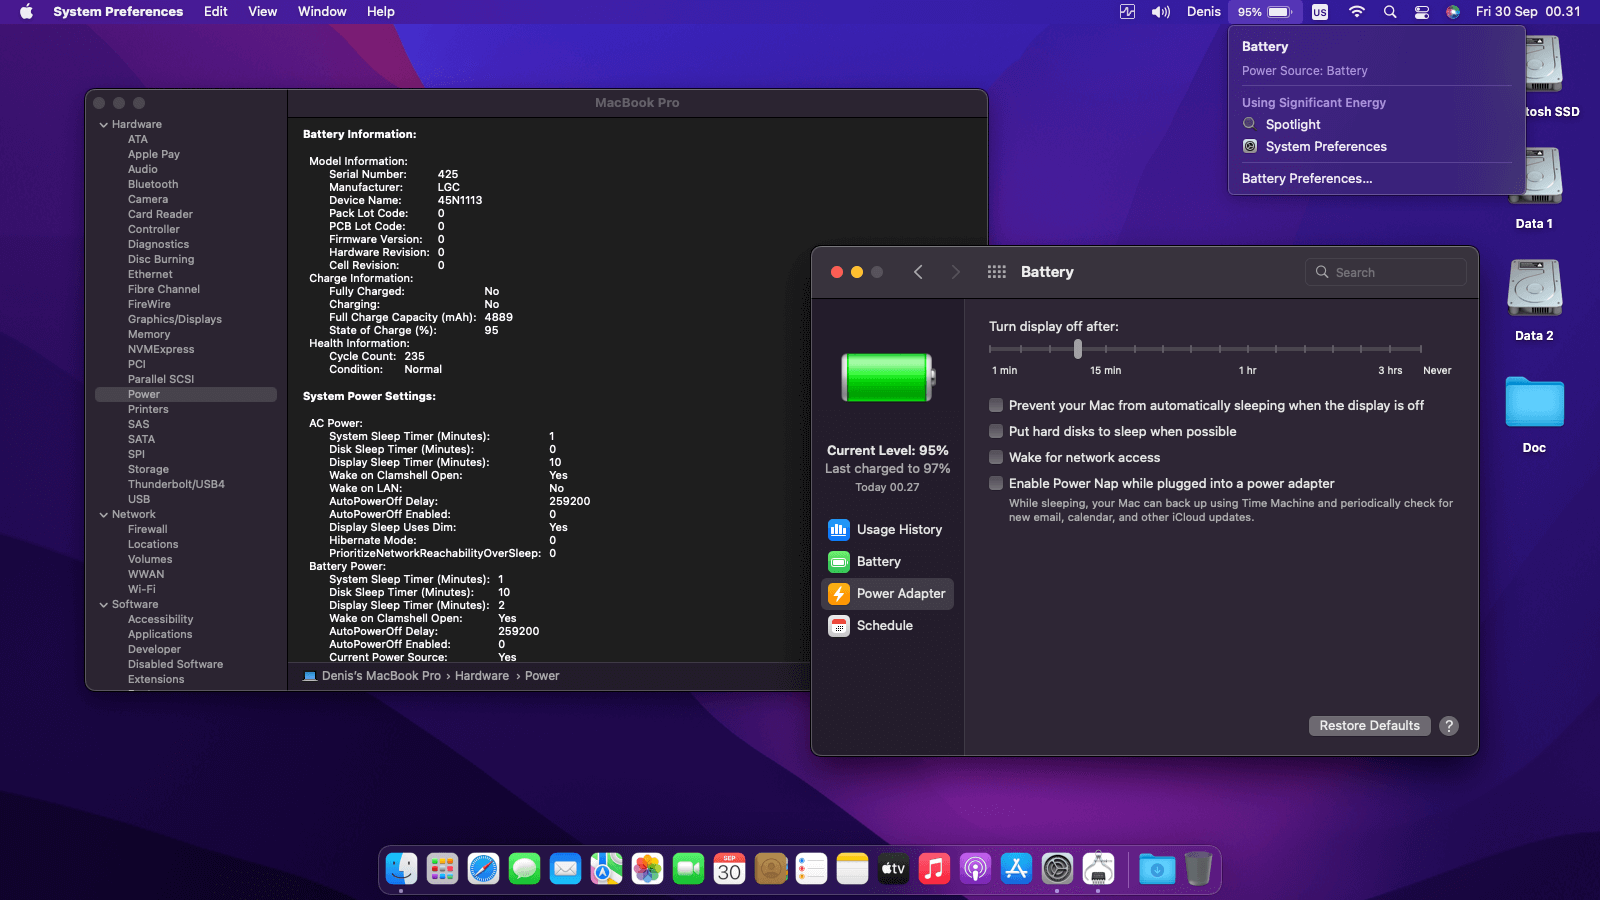This screenshot has height=900, width=1600.
Task: Open System Information in the dock
Action: click(1098, 869)
